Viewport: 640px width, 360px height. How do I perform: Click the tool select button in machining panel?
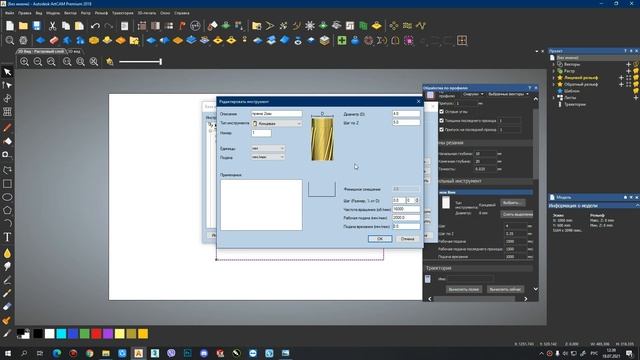(x=513, y=203)
